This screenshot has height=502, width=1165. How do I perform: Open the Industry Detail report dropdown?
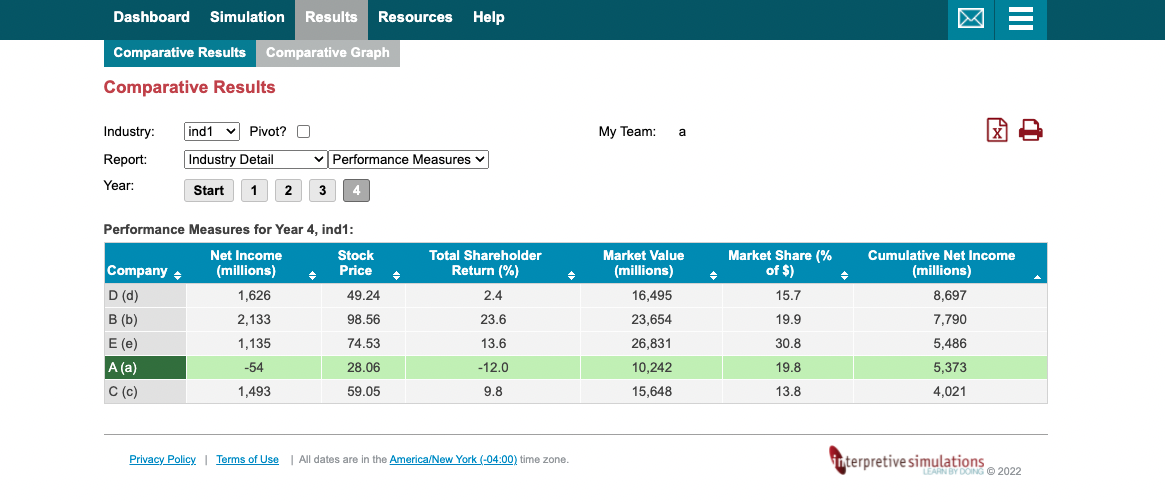pyautogui.click(x=256, y=160)
